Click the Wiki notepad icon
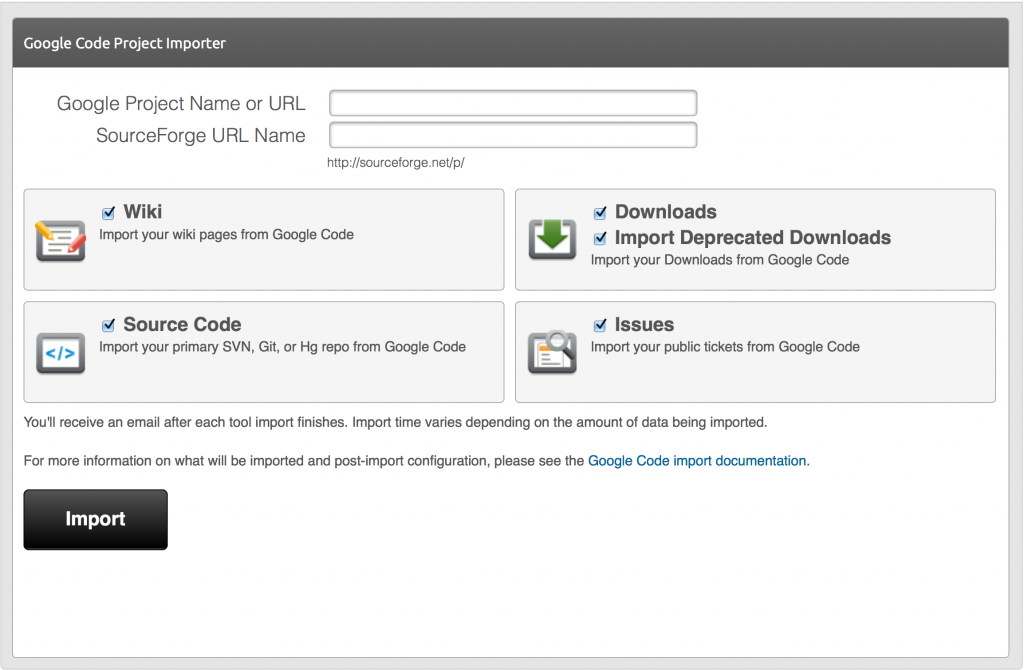Screen dimensions: 1024x670 (60, 241)
